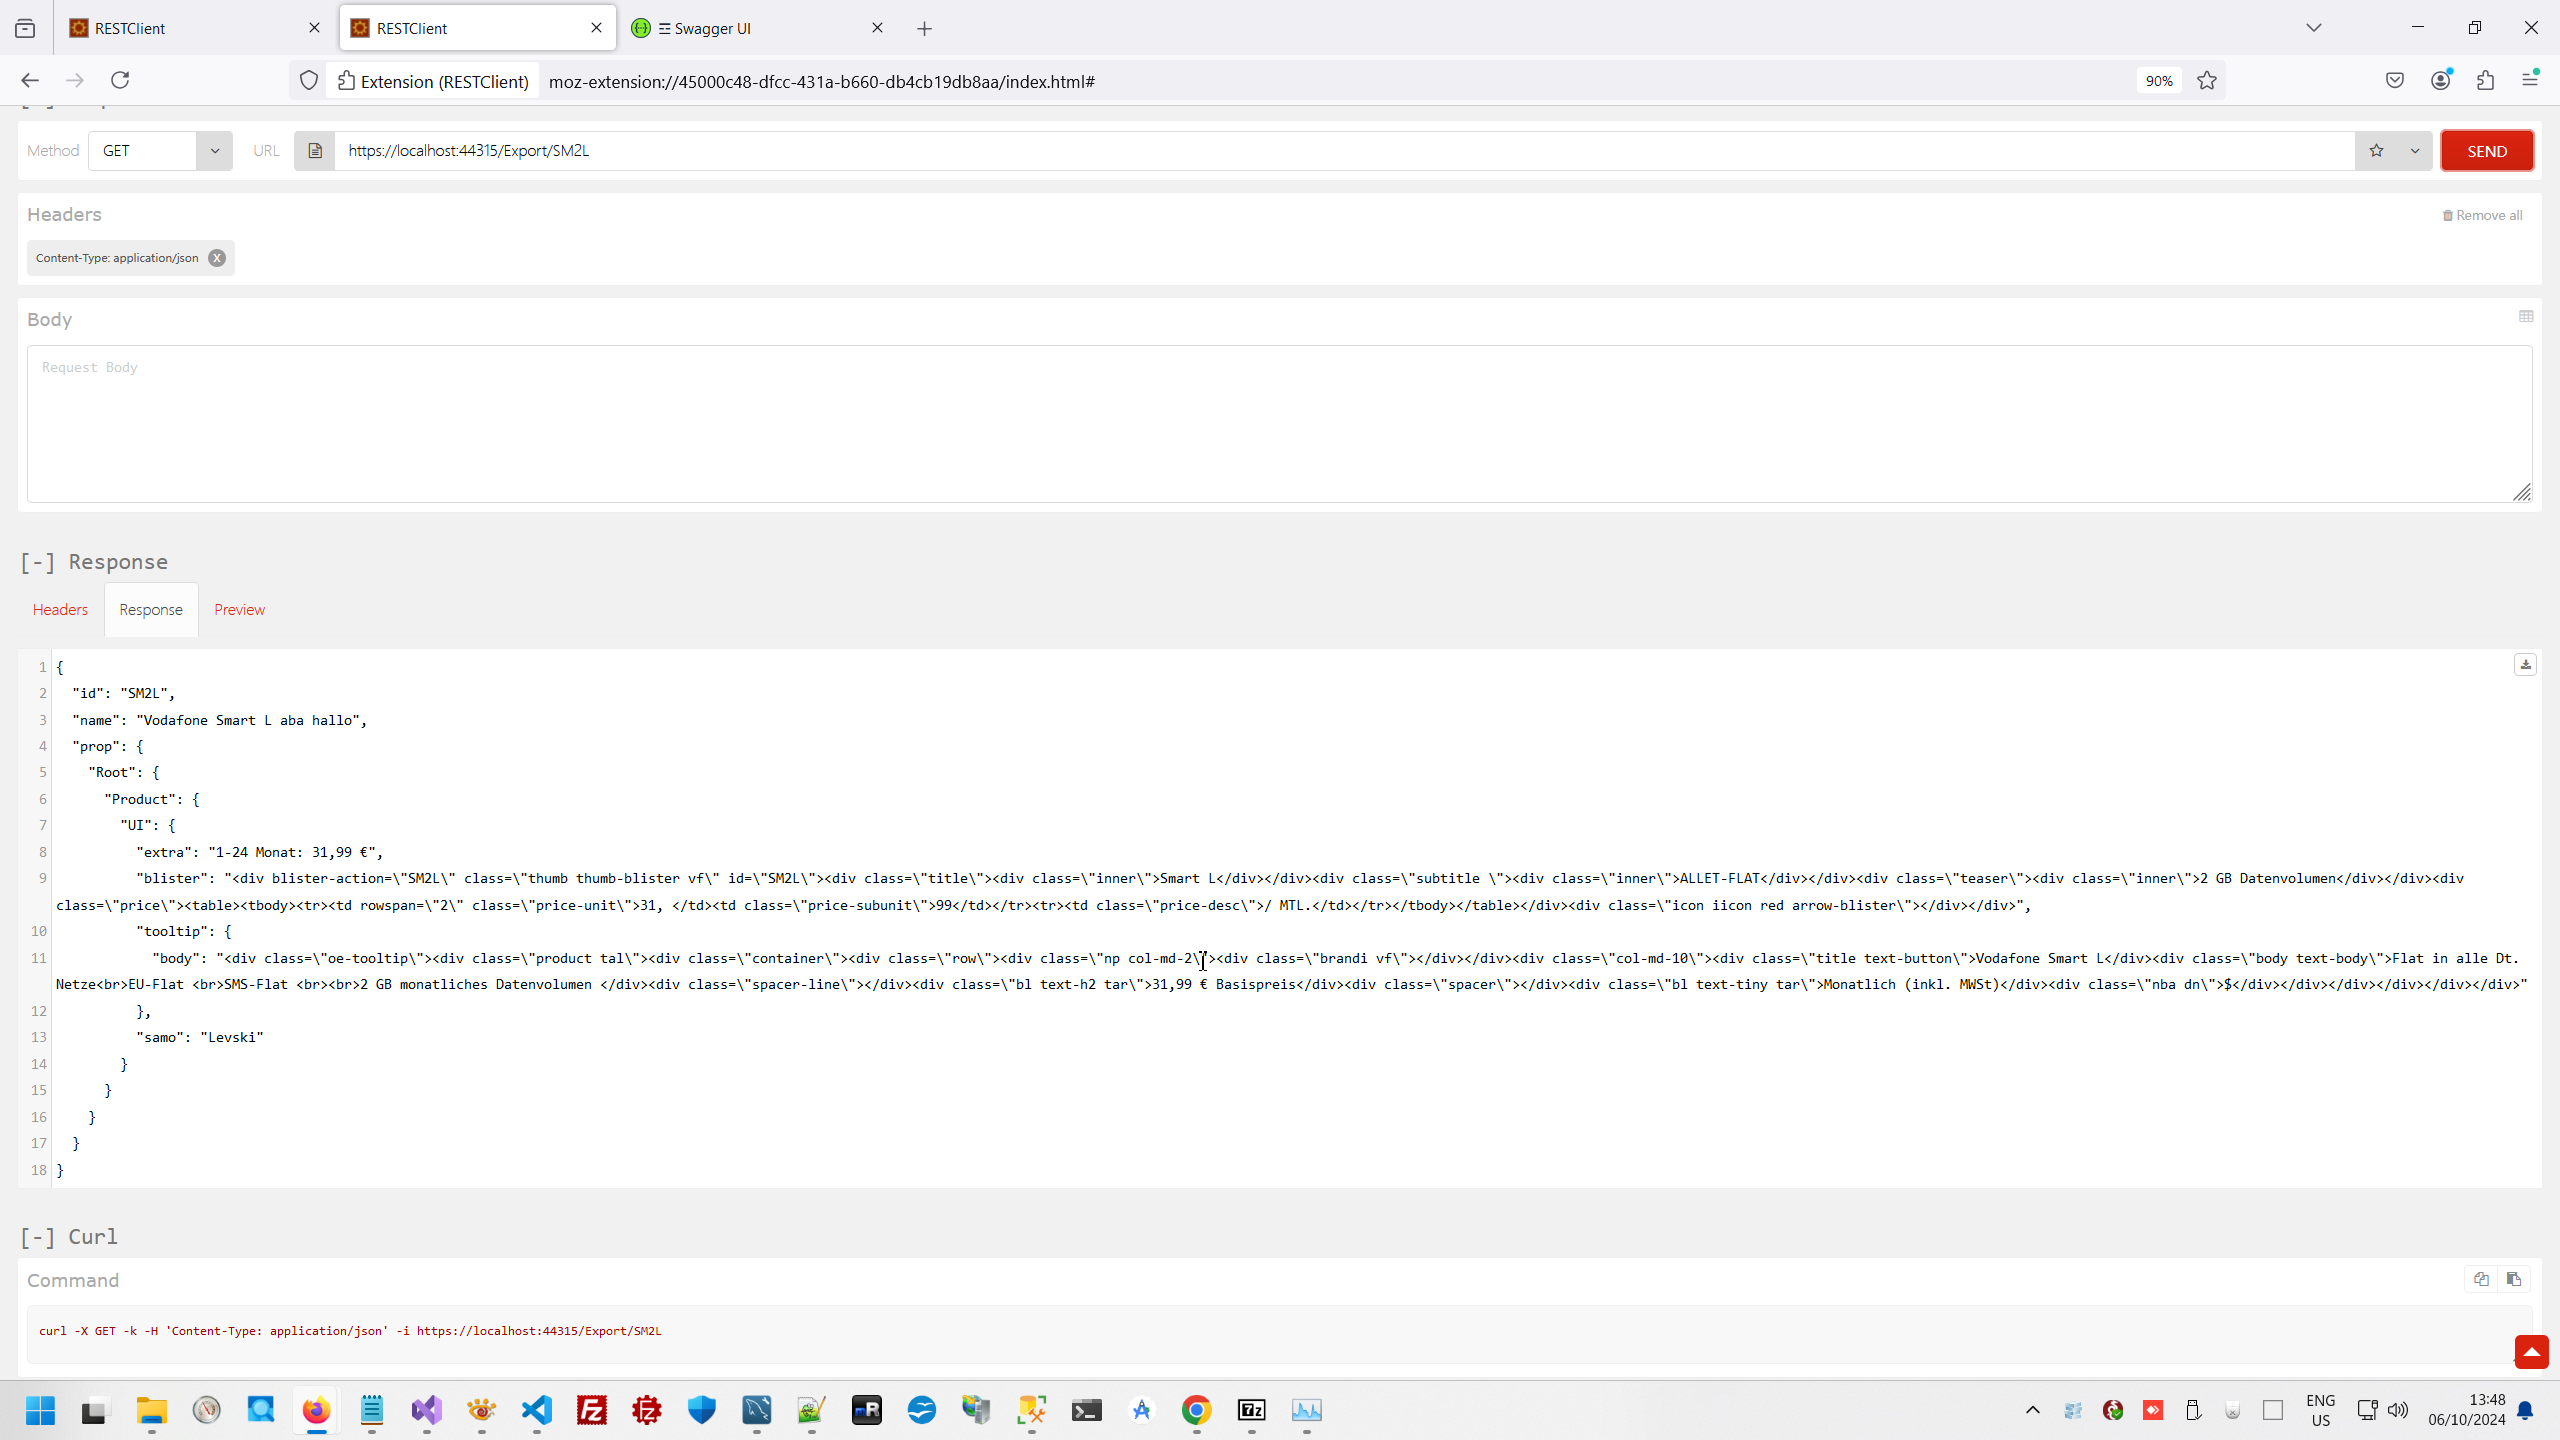Viewport: 2560px width, 1440px height.
Task: Expand the favorites dropdown chevron next to star
Action: point(2415,151)
